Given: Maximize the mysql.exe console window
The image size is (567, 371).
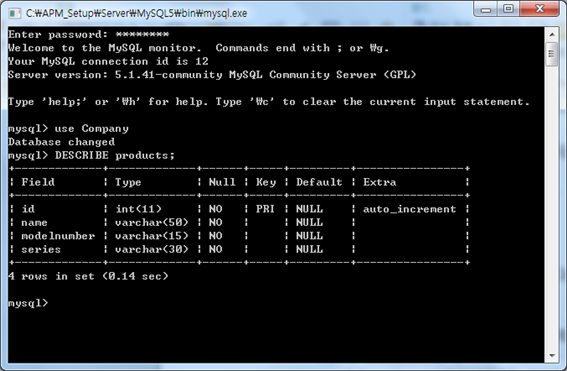Looking at the screenshot, I should (508, 9).
